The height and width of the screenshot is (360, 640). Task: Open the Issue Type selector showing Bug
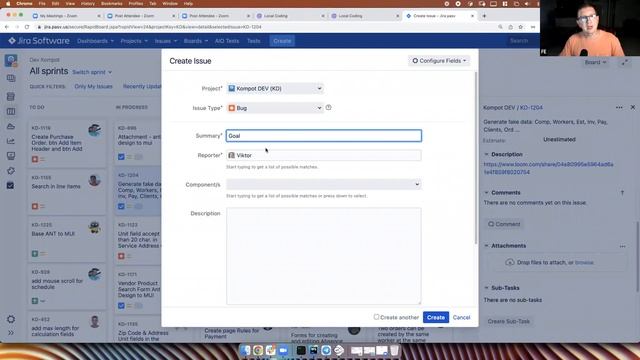(275, 108)
